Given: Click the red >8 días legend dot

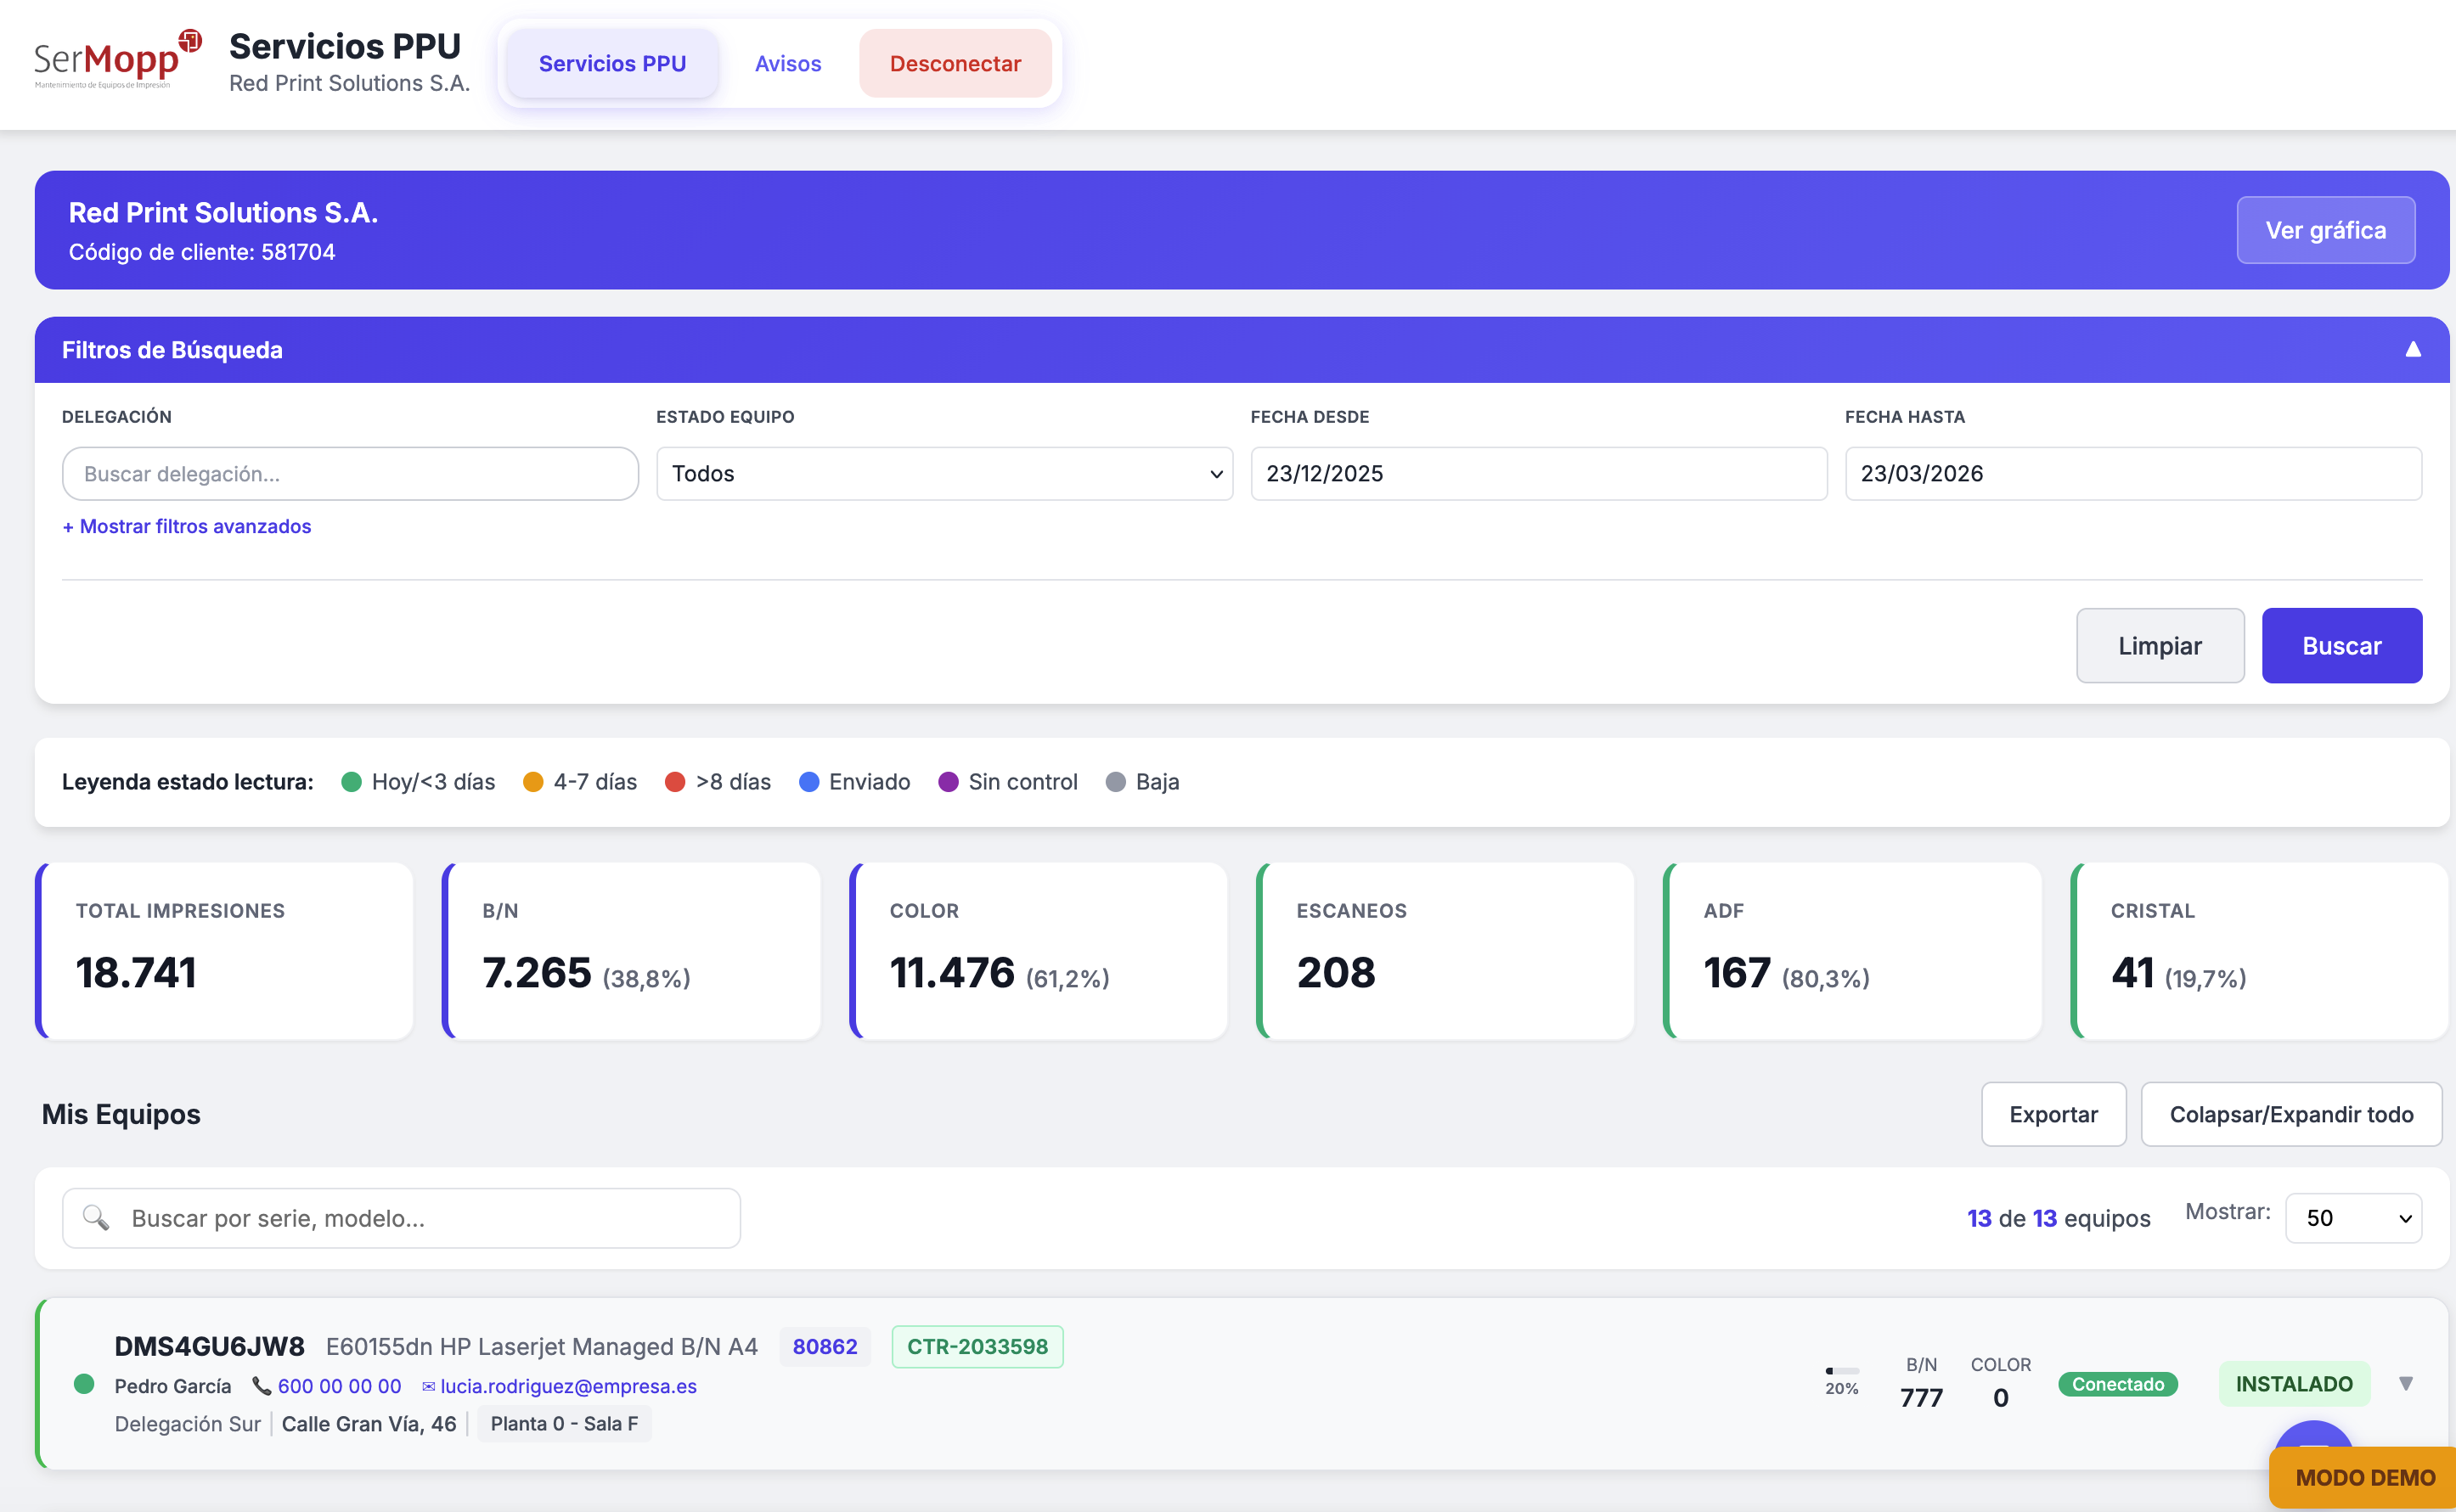Looking at the screenshot, I should click(676, 781).
